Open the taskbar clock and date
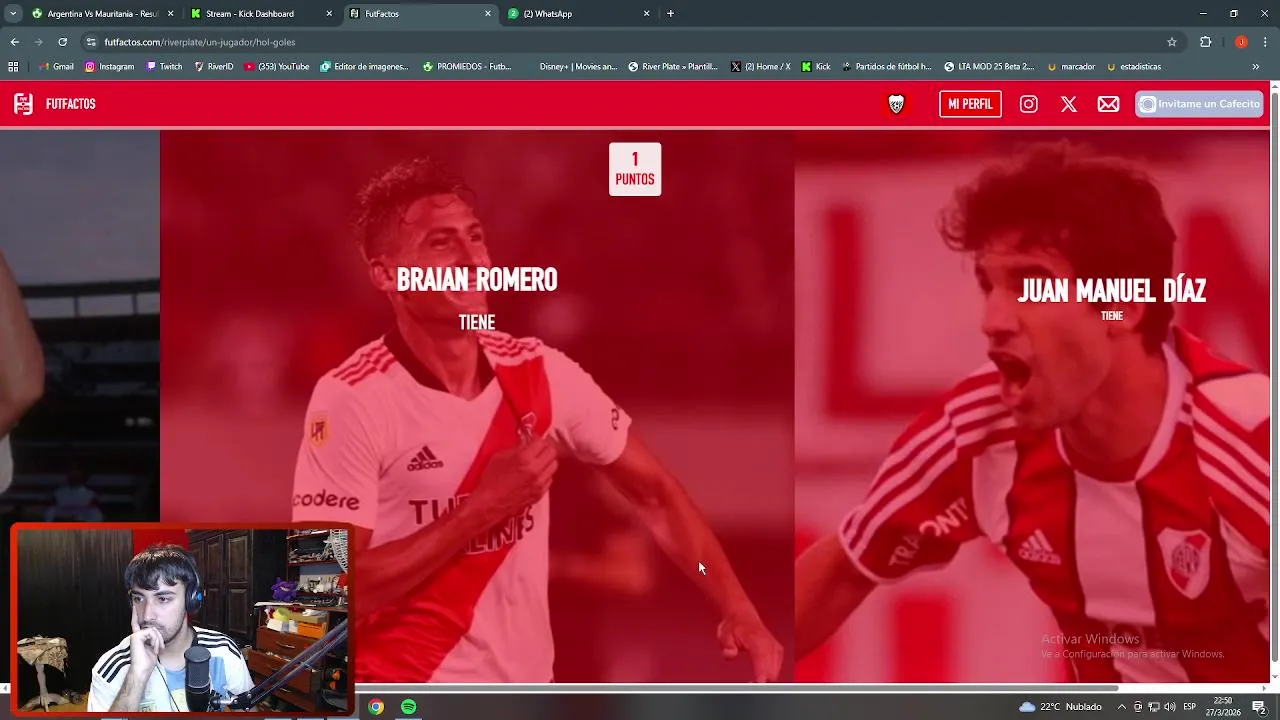1280x720 pixels. pos(1223,707)
